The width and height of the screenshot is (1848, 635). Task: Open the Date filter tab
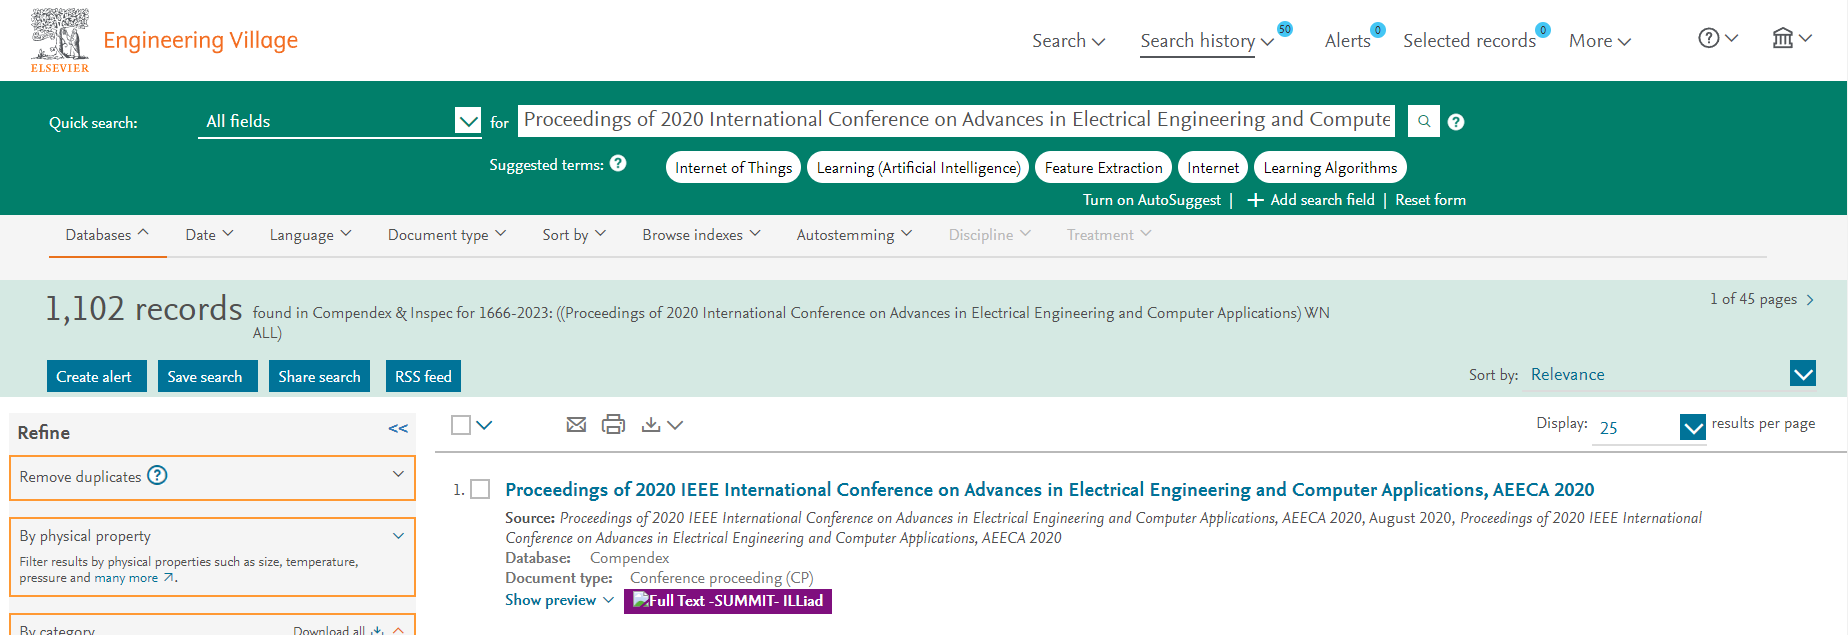[x=209, y=234]
